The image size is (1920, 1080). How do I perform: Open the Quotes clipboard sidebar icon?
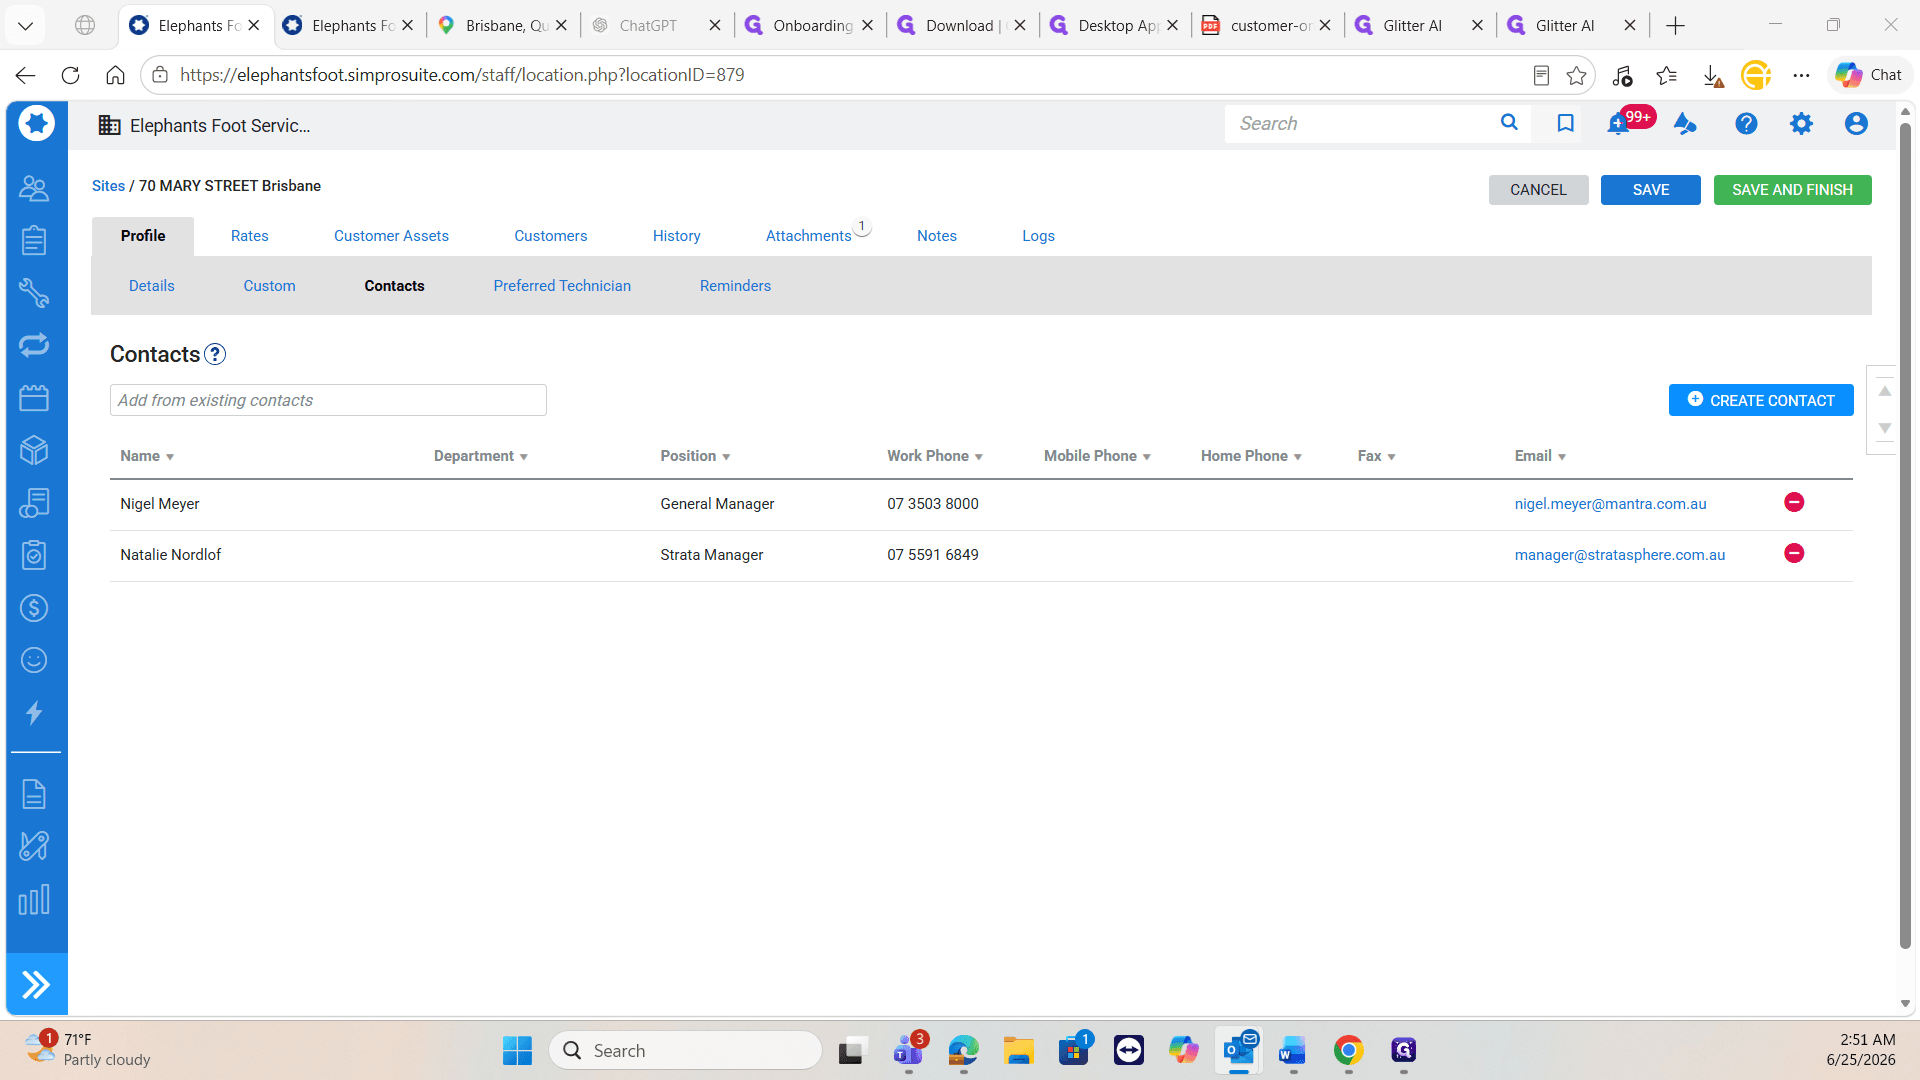point(34,240)
